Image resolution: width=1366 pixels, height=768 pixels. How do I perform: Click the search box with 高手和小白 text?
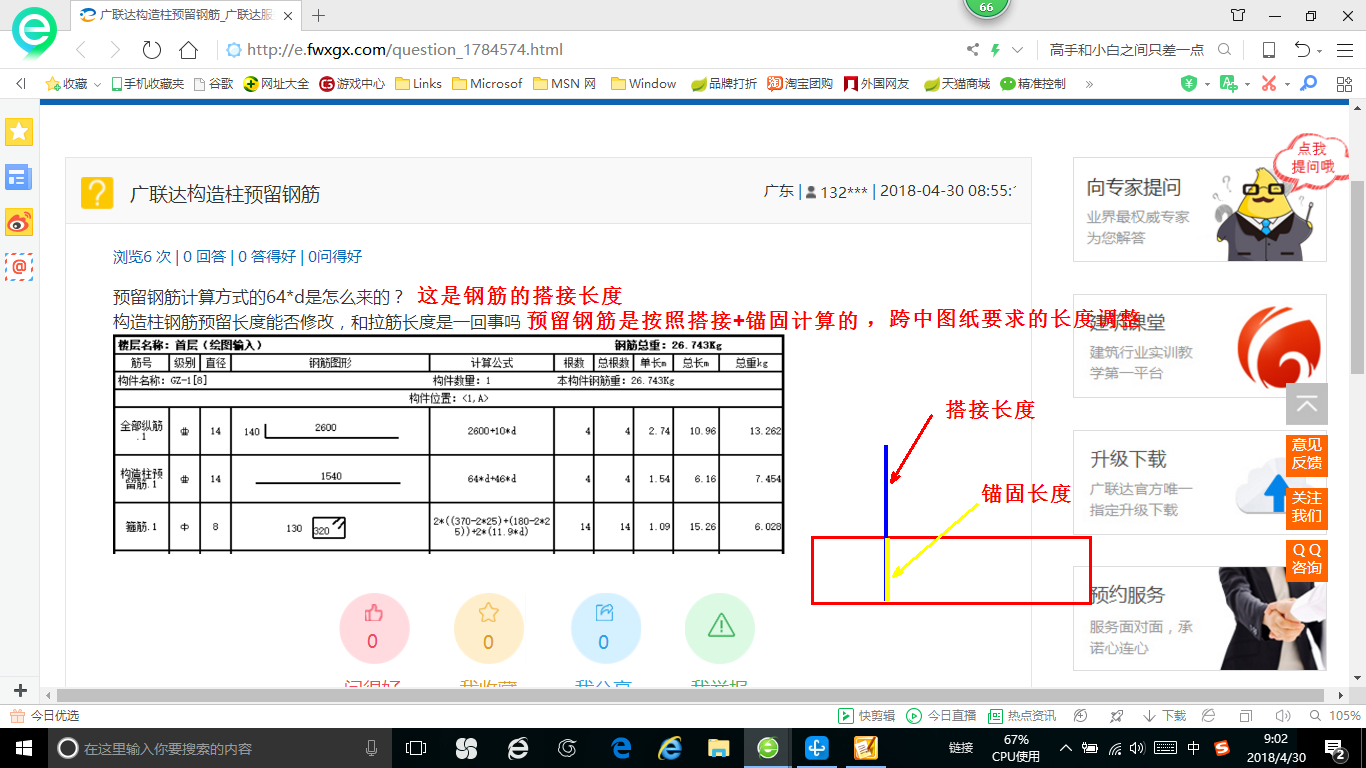[x=1126, y=50]
